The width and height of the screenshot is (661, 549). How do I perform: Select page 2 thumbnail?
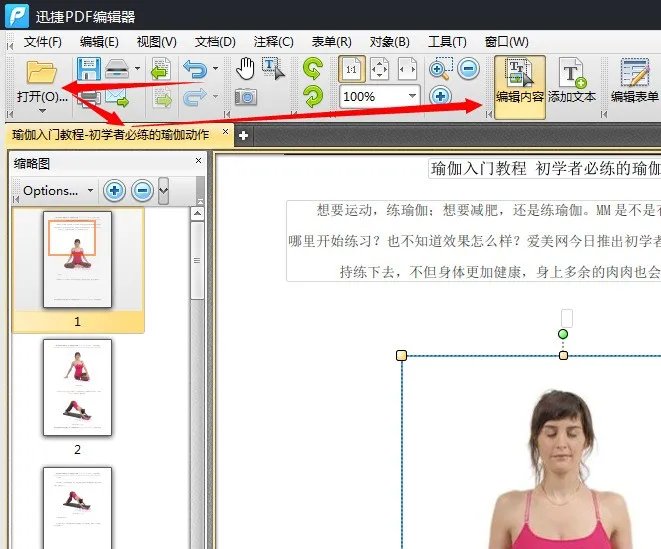click(x=78, y=388)
